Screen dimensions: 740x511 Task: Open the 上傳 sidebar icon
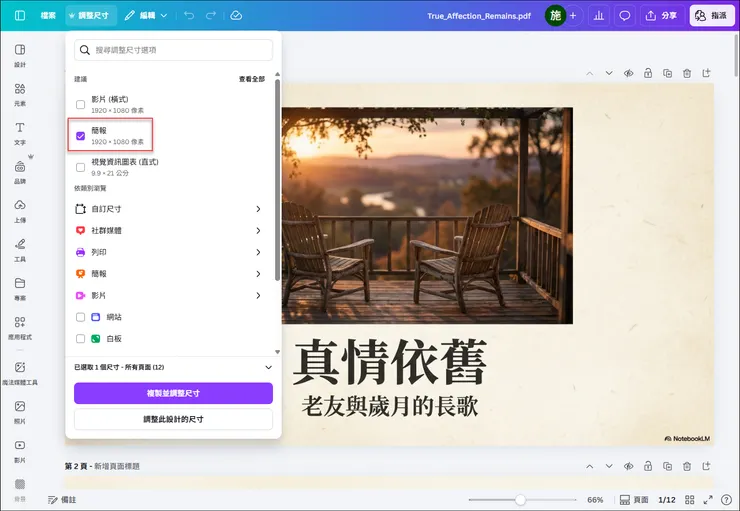[x=20, y=211]
